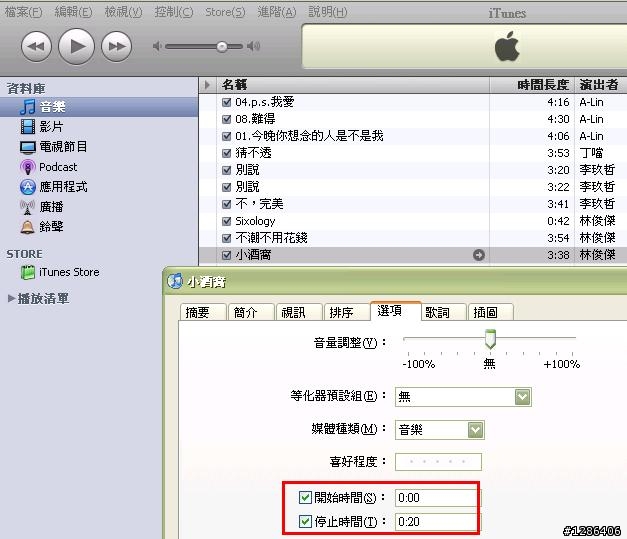This screenshot has width=627, height=539.
Task: Click the low volume speaker icon
Action: [x=158, y=46]
